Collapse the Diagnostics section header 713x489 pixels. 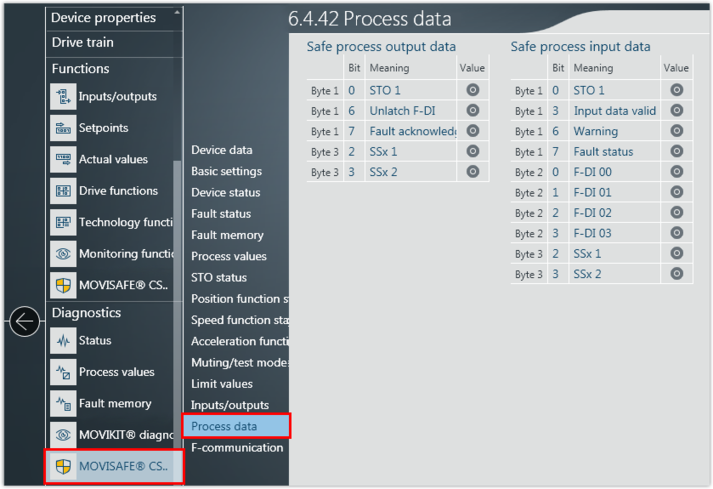tap(86, 313)
